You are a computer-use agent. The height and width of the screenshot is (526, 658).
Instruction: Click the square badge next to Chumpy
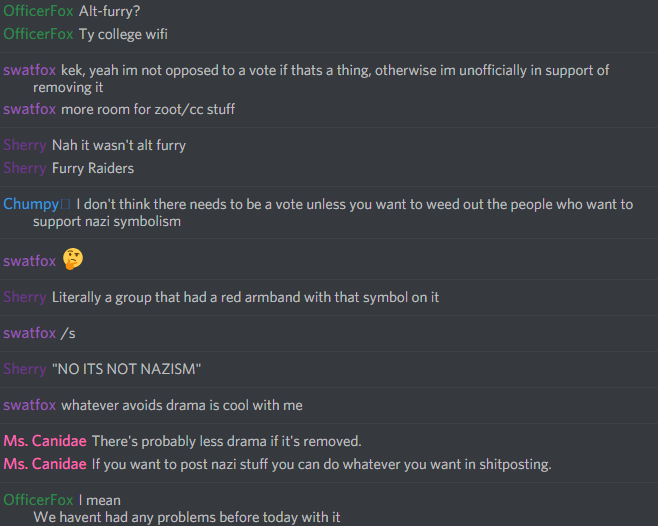[x=65, y=204]
